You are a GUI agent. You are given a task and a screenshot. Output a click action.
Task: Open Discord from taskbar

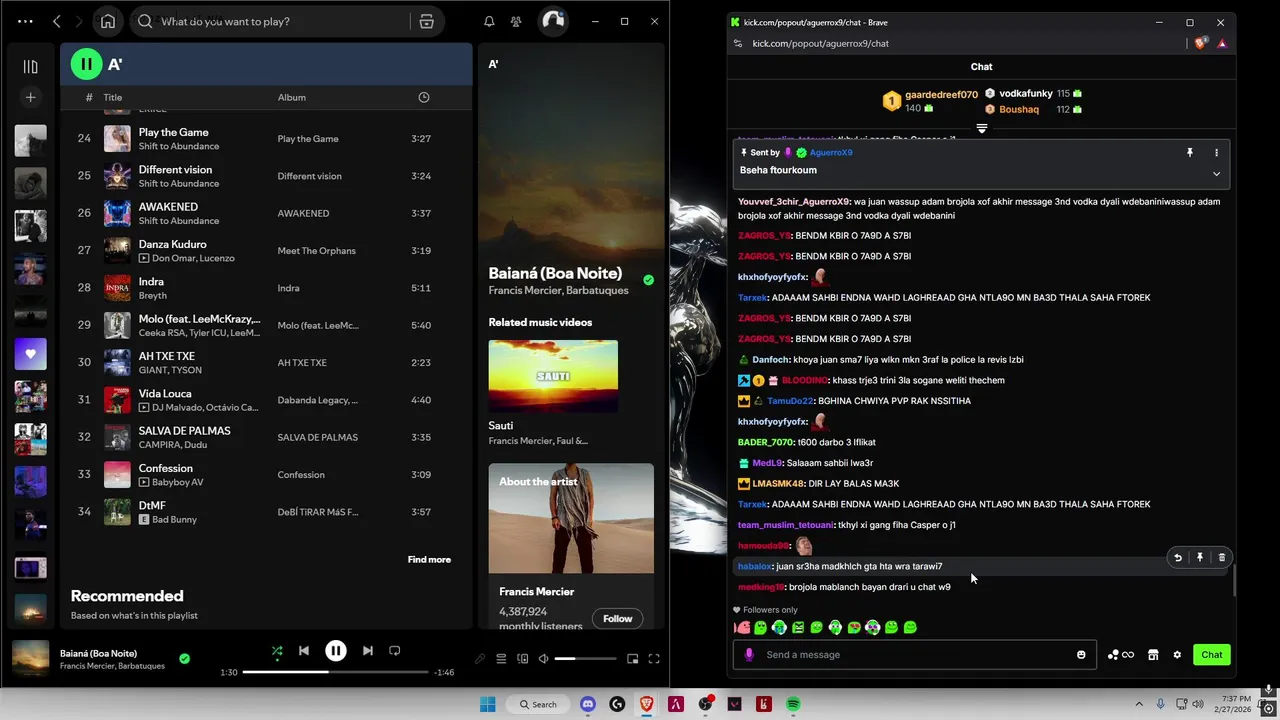588,705
